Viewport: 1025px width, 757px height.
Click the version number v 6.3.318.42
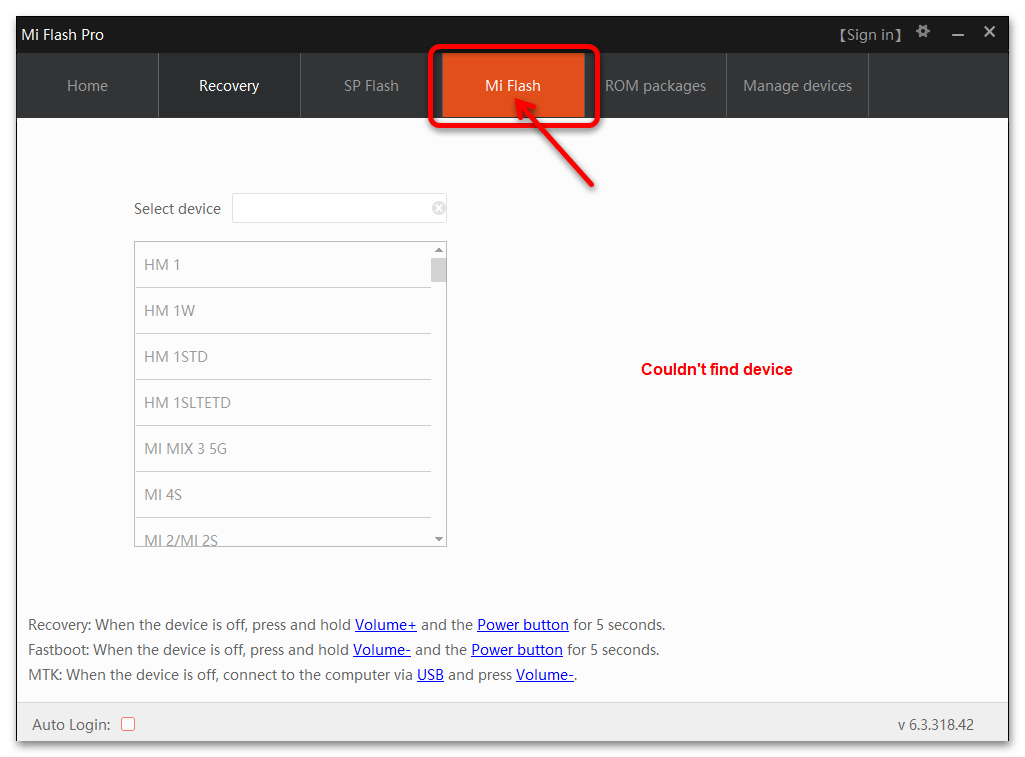click(935, 724)
